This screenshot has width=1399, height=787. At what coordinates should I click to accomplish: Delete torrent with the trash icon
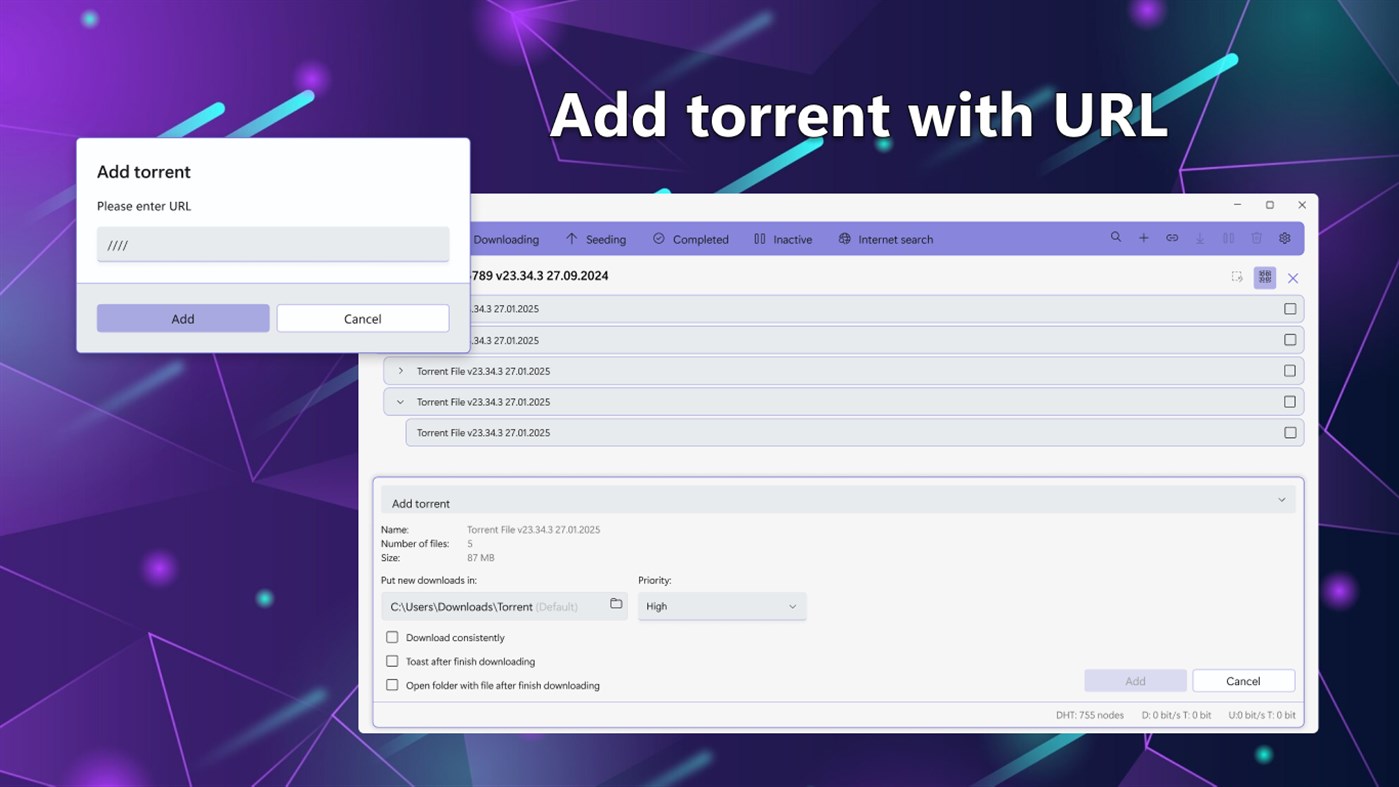click(1256, 238)
